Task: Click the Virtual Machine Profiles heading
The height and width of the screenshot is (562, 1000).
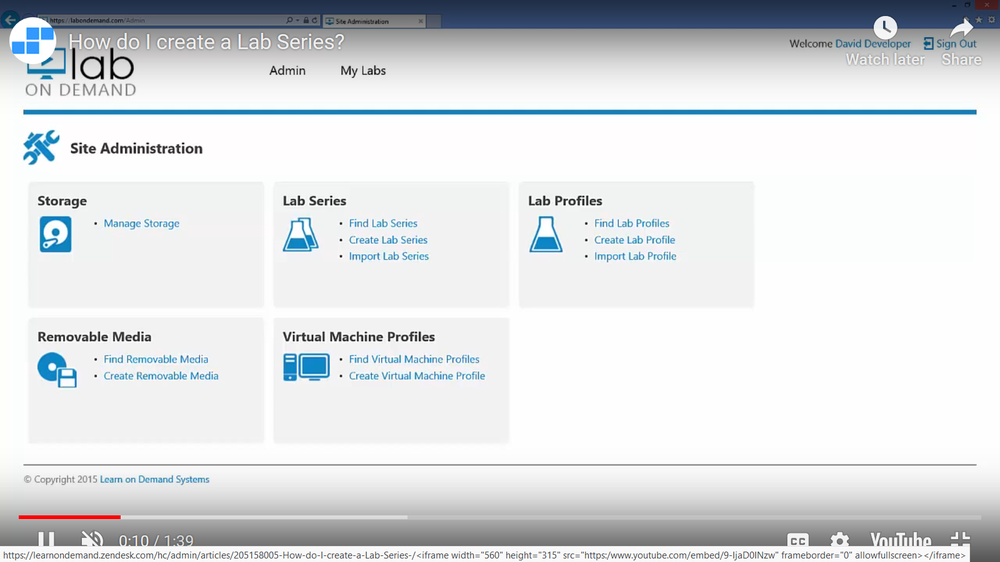Action: [358, 337]
